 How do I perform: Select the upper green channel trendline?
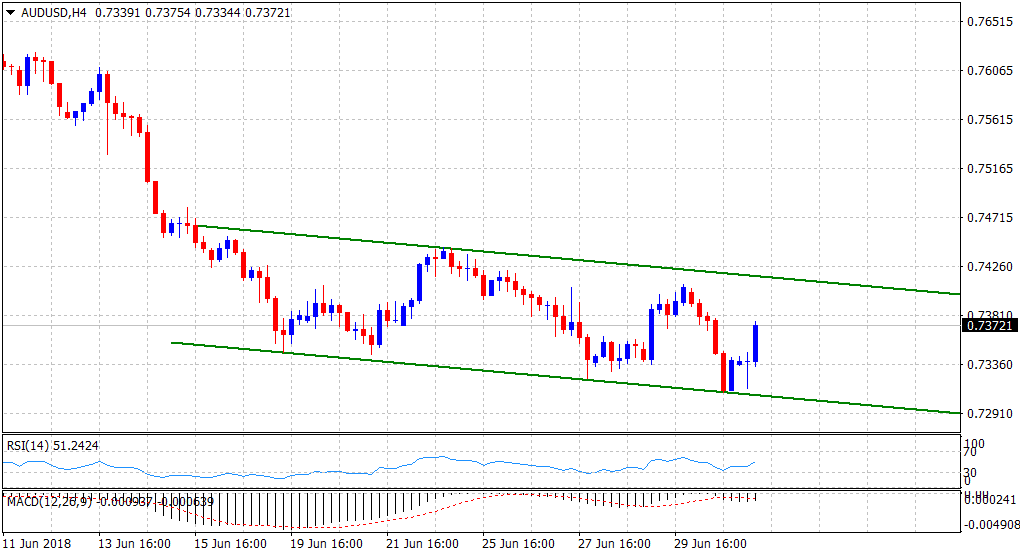point(600,262)
